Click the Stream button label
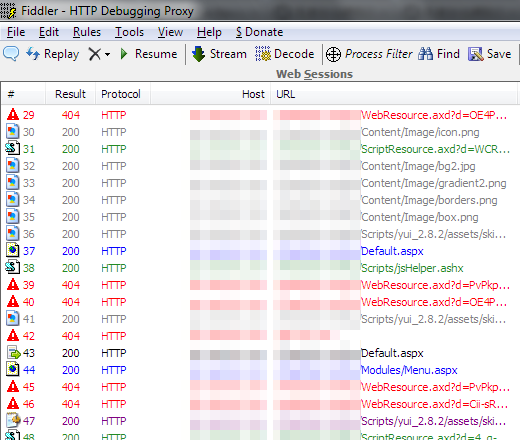Screen dimensions: 520x440 tap(228, 54)
